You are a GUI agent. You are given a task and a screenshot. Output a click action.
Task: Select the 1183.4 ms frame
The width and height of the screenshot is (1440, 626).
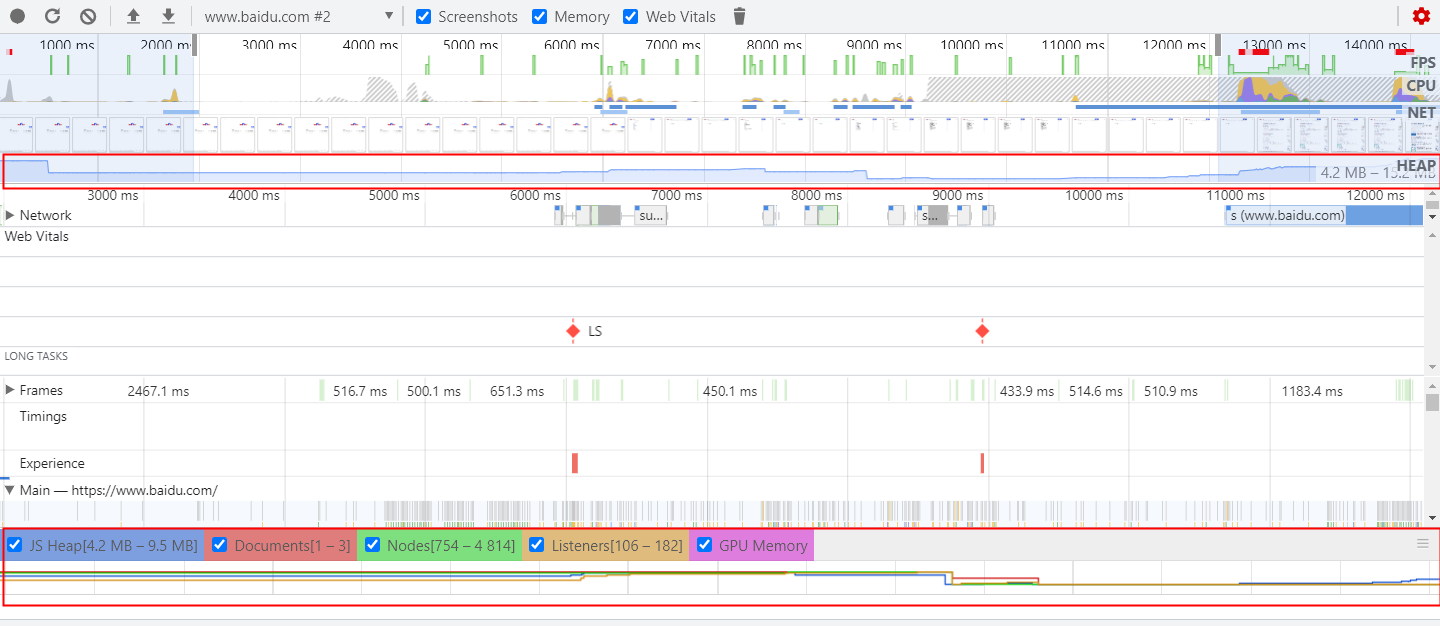1312,391
